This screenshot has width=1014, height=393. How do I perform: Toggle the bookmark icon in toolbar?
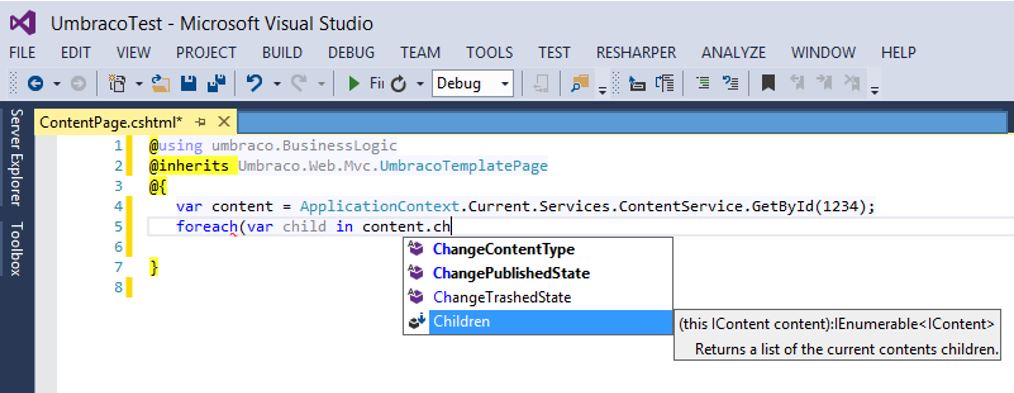point(768,83)
